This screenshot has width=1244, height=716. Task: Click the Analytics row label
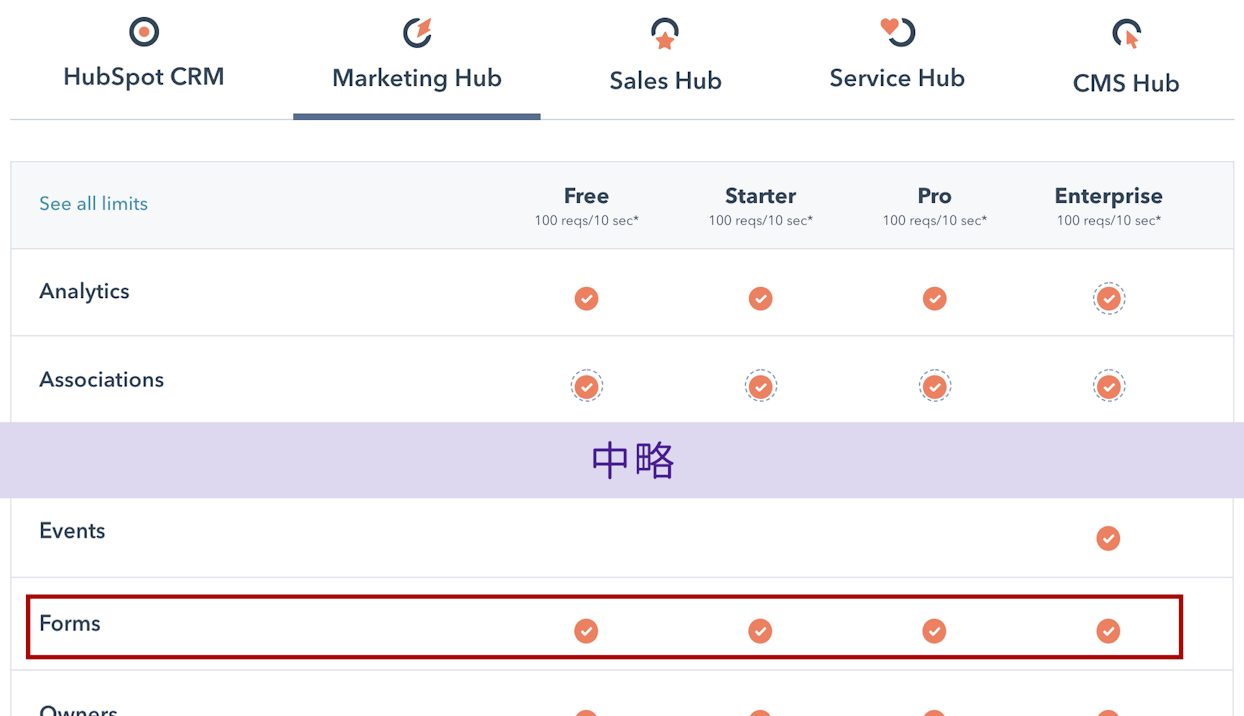[84, 292]
